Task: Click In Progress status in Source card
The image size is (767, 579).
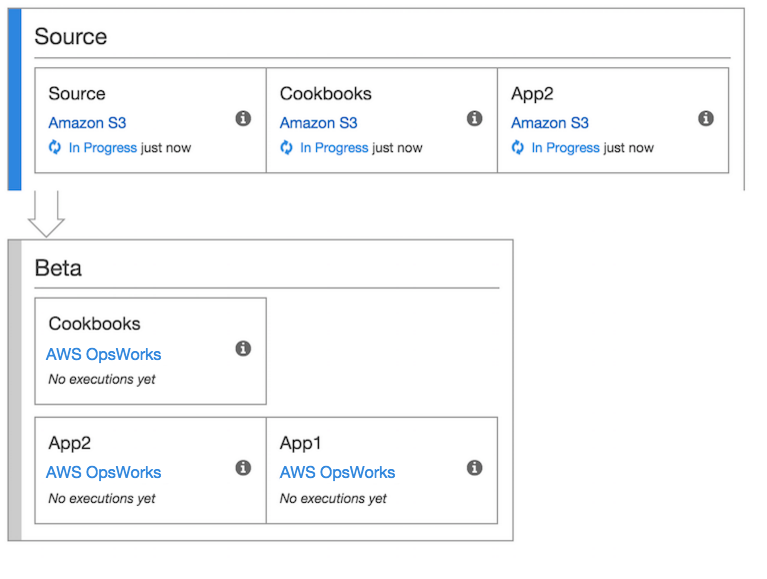Action: point(103,148)
